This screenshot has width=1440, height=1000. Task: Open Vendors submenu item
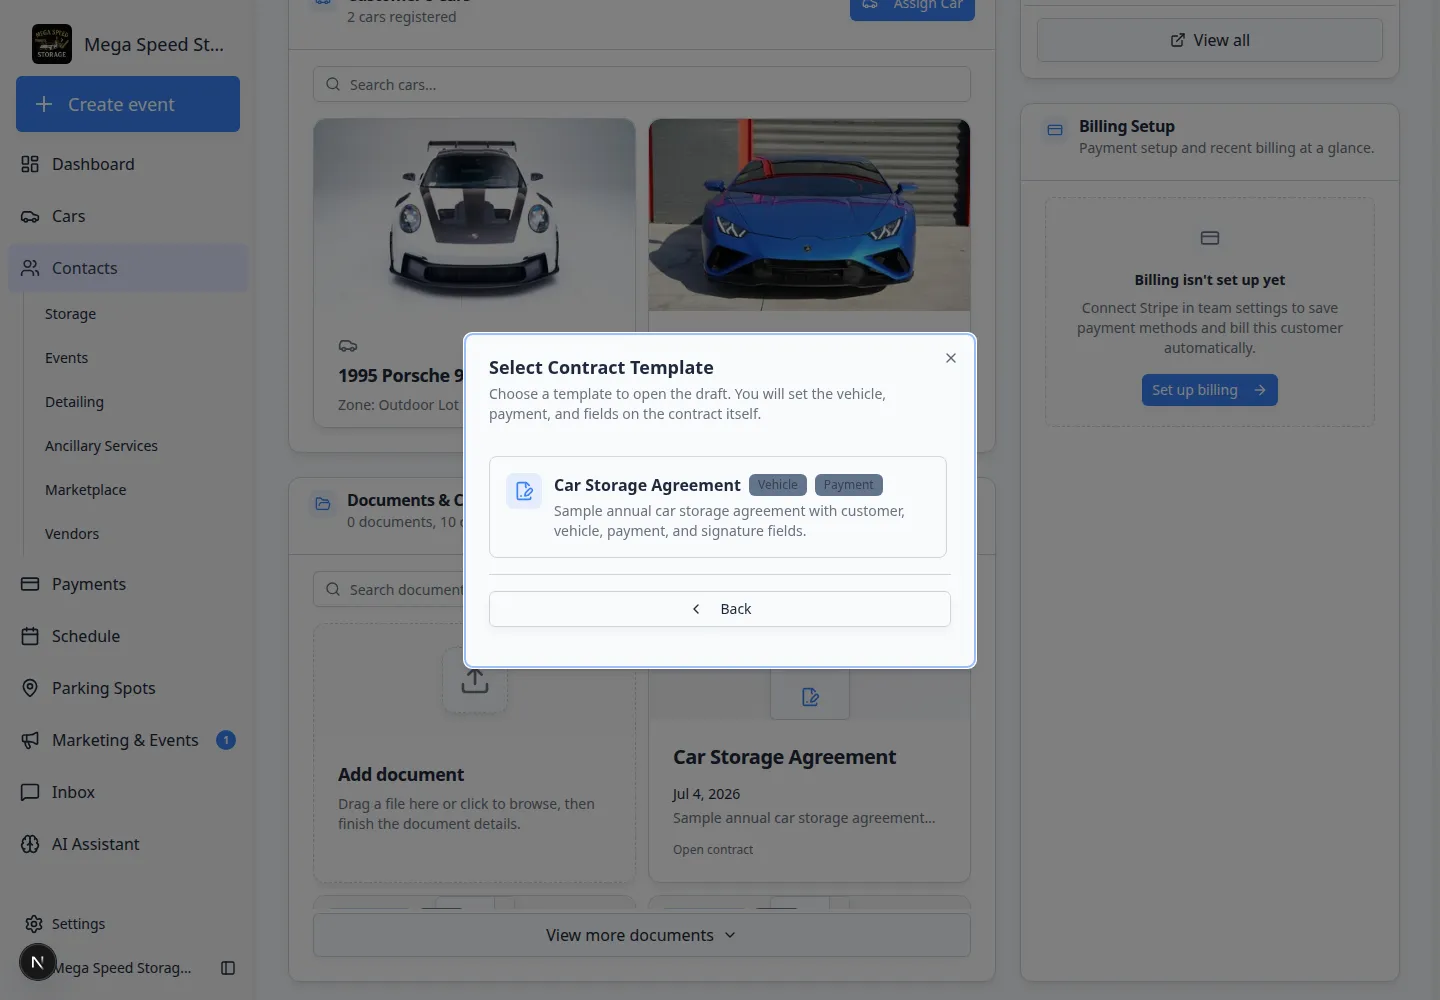[x=72, y=534]
